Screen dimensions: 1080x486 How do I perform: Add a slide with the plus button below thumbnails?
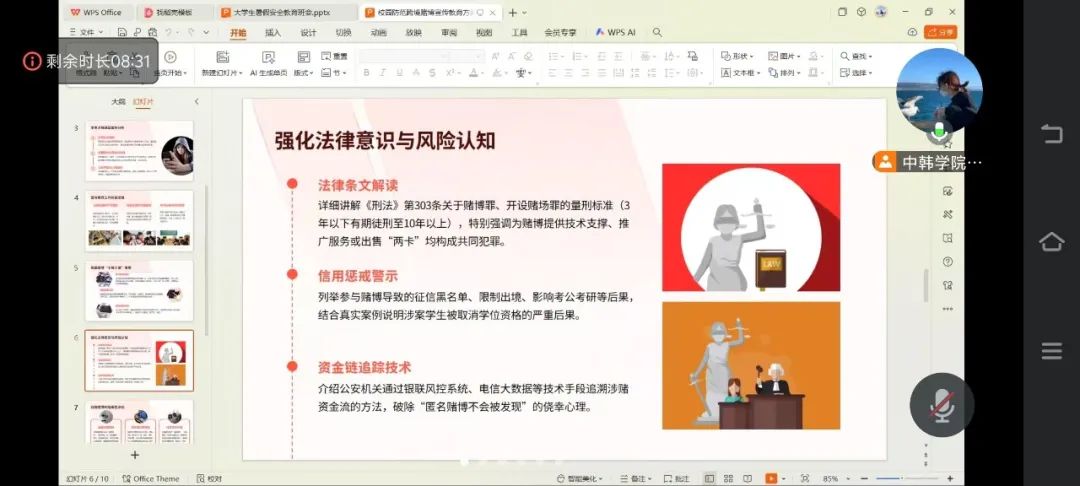(135, 454)
